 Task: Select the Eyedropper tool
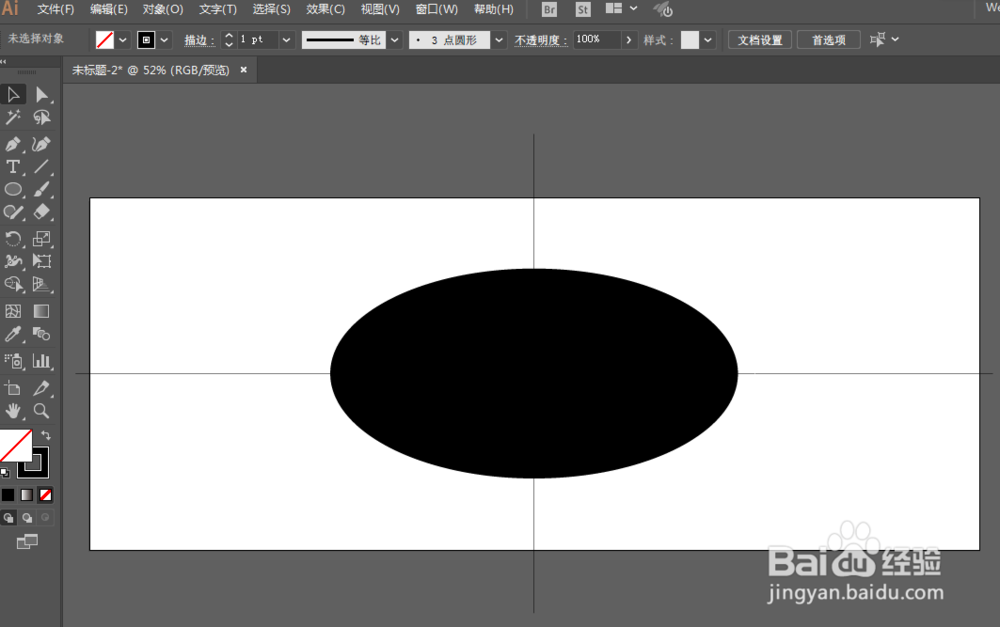pyautogui.click(x=13, y=334)
